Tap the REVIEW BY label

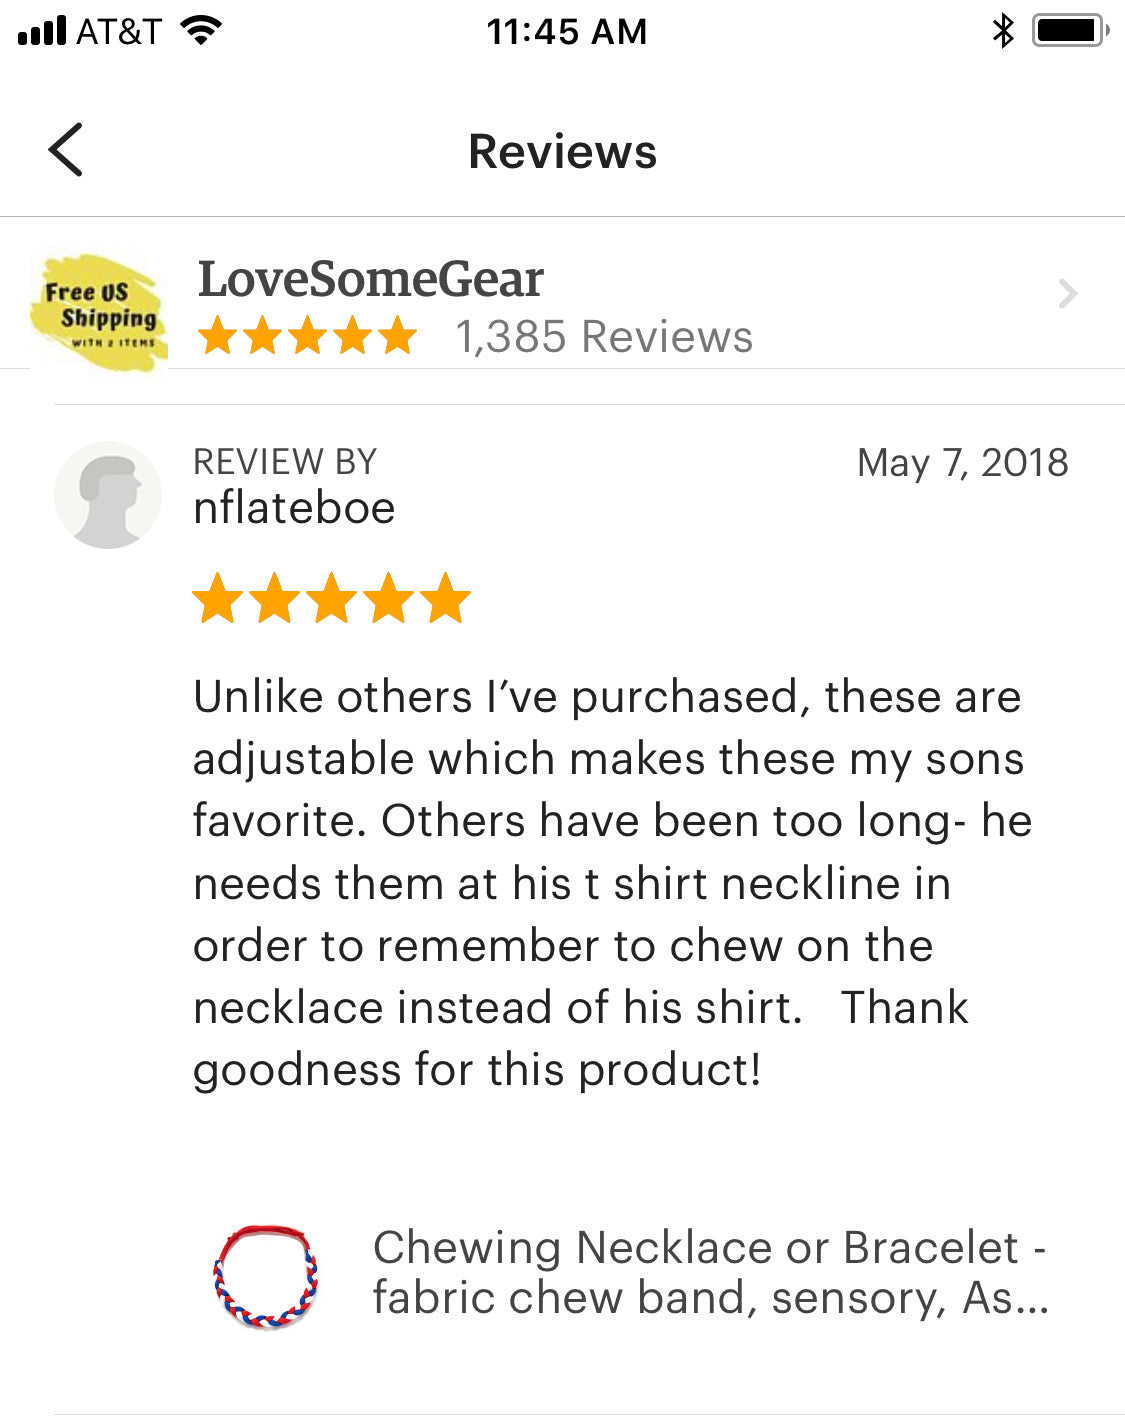(x=285, y=462)
